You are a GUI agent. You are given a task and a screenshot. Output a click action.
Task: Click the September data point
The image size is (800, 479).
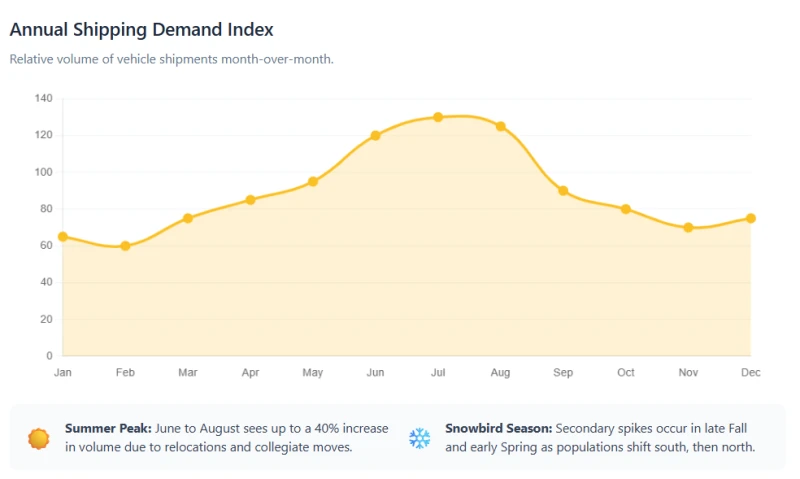[563, 191]
